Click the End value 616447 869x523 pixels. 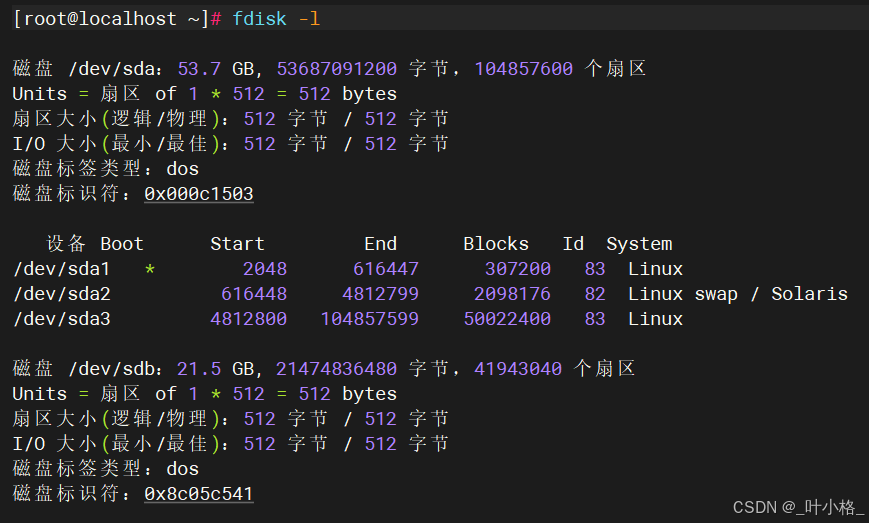(x=386, y=269)
